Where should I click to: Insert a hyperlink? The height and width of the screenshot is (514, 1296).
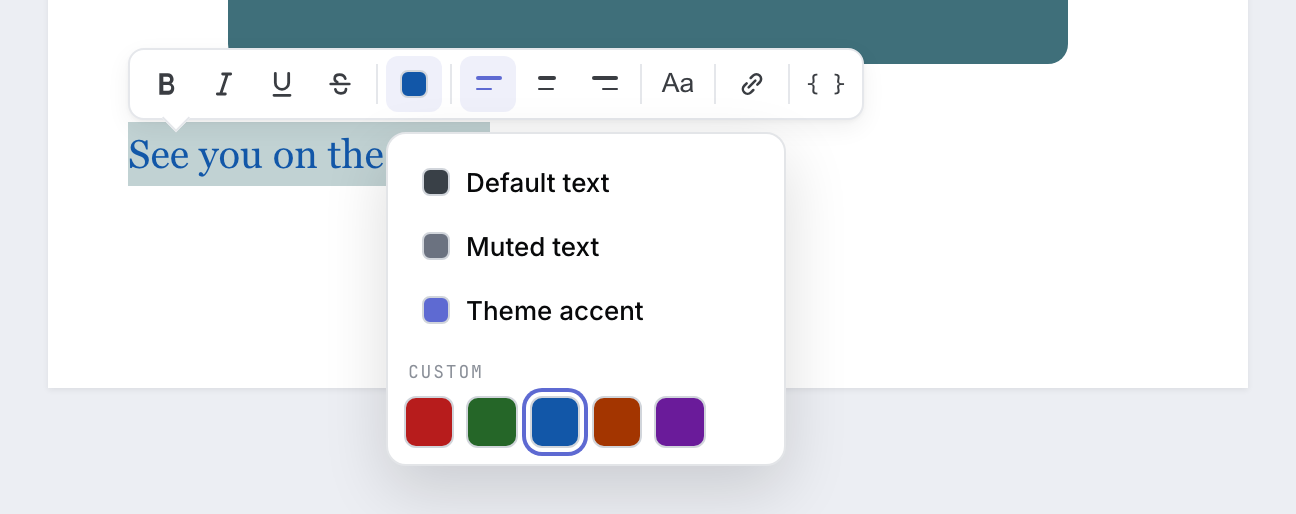tap(752, 84)
